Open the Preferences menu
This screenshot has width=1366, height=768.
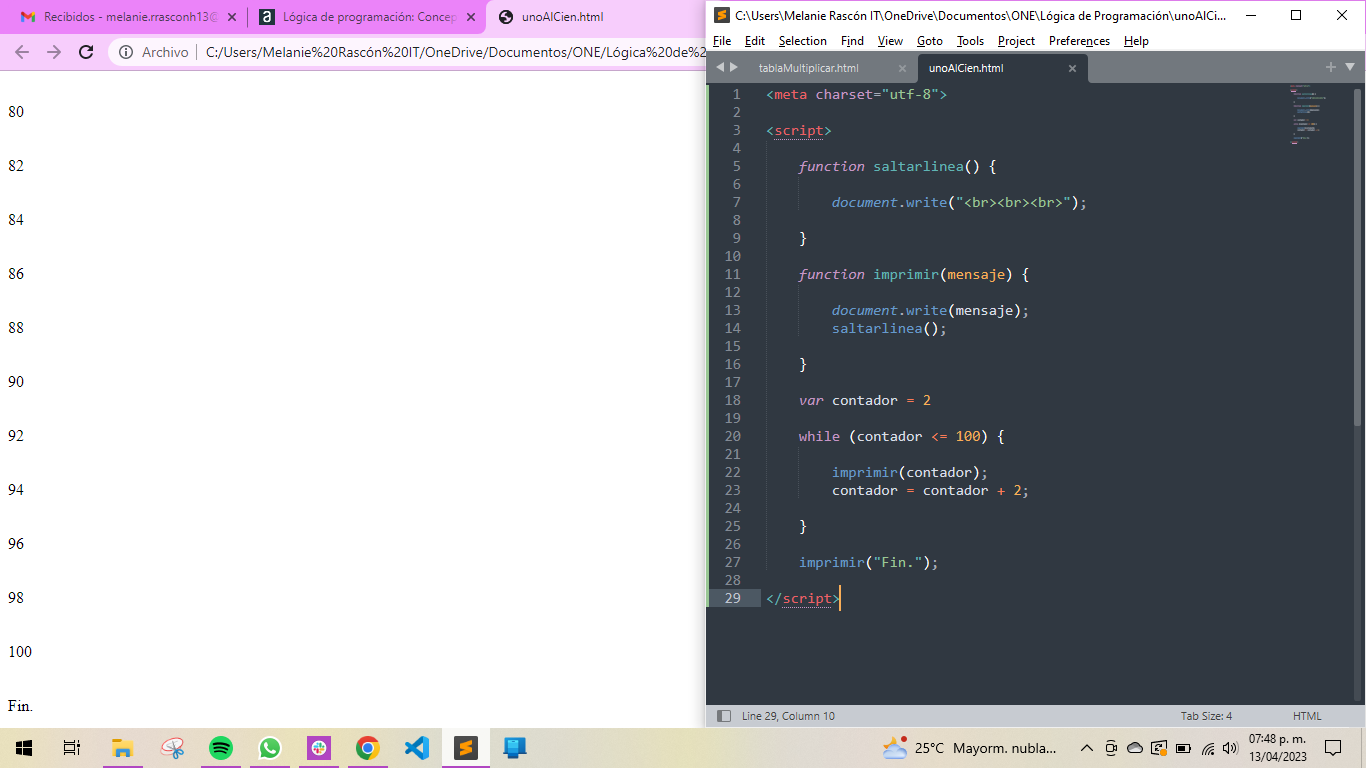[1079, 41]
